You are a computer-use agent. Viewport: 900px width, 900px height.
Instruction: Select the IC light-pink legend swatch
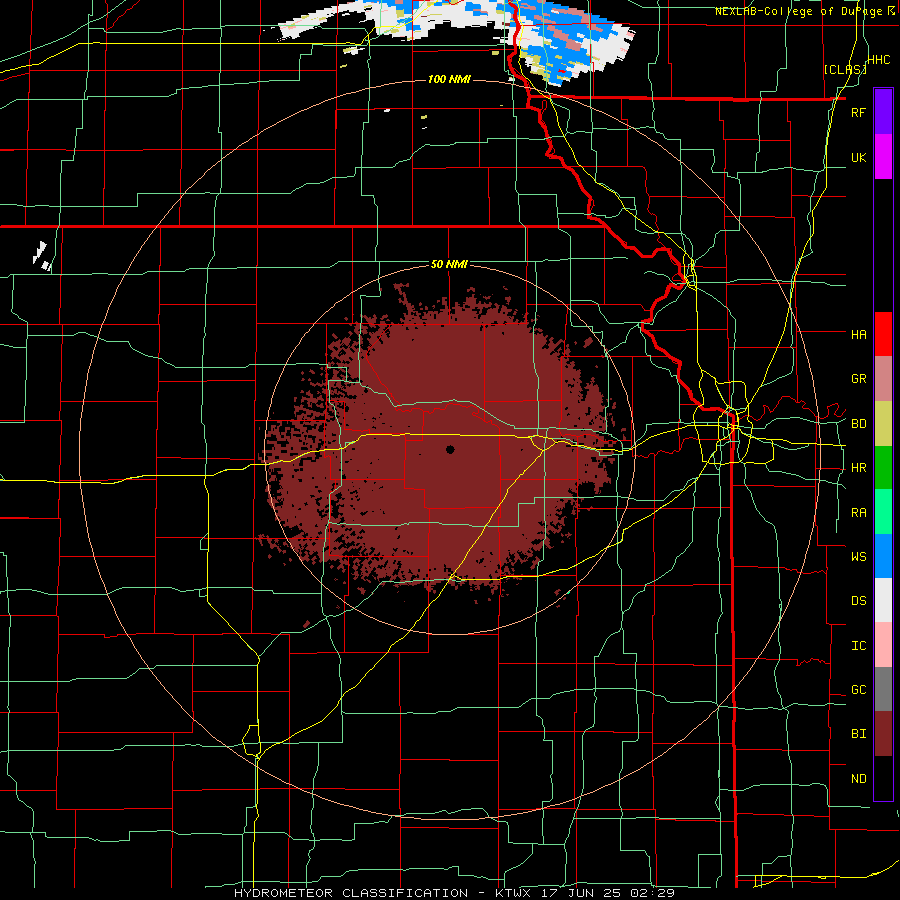883,645
